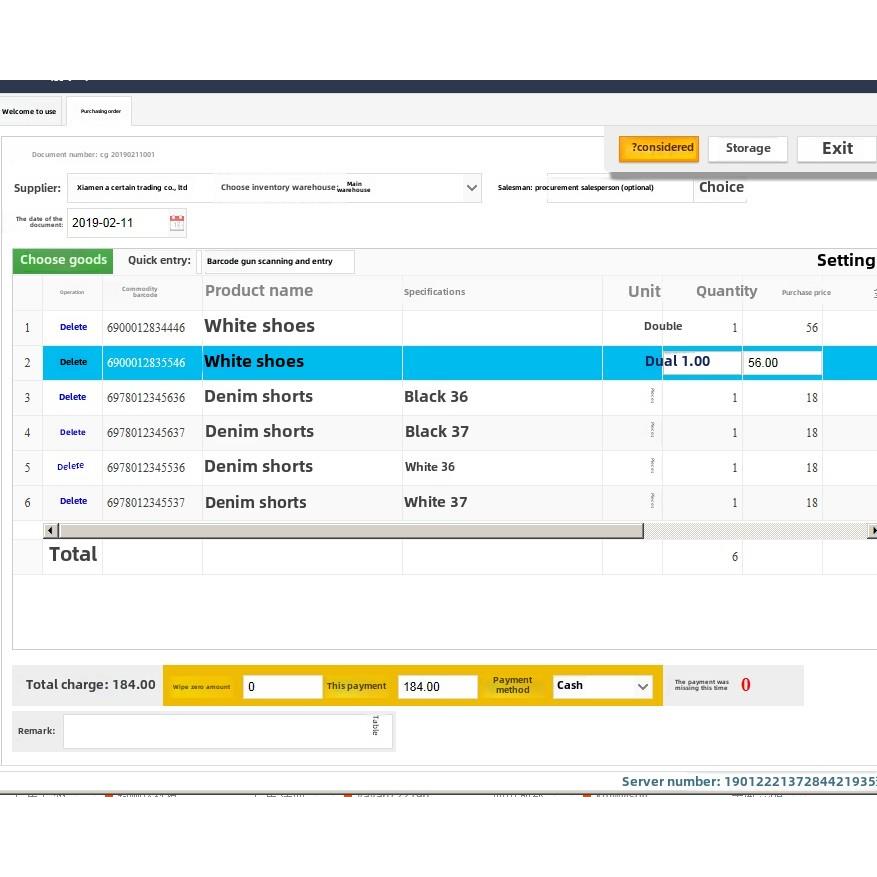The width and height of the screenshot is (877, 877).
Task: Switch to the Welcome to use tab
Action: point(29,111)
